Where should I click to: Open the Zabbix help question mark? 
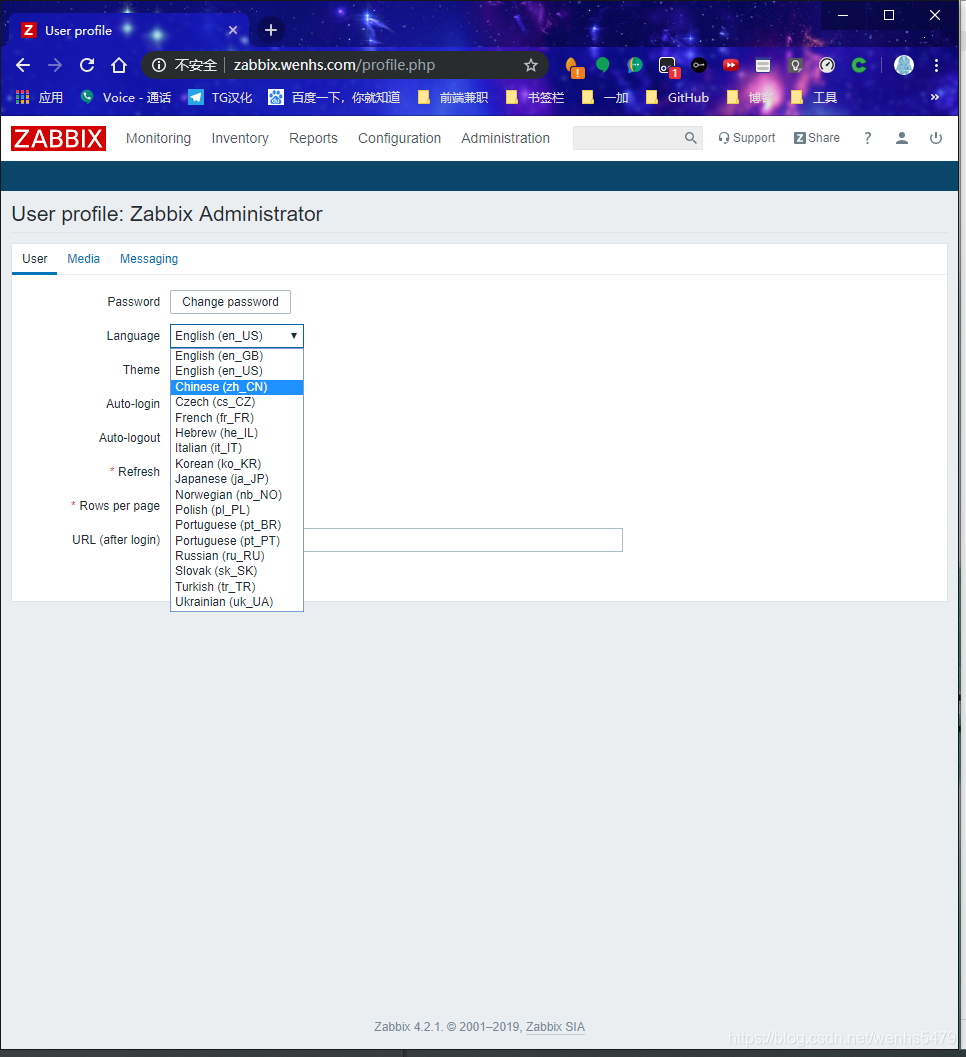point(868,138)
